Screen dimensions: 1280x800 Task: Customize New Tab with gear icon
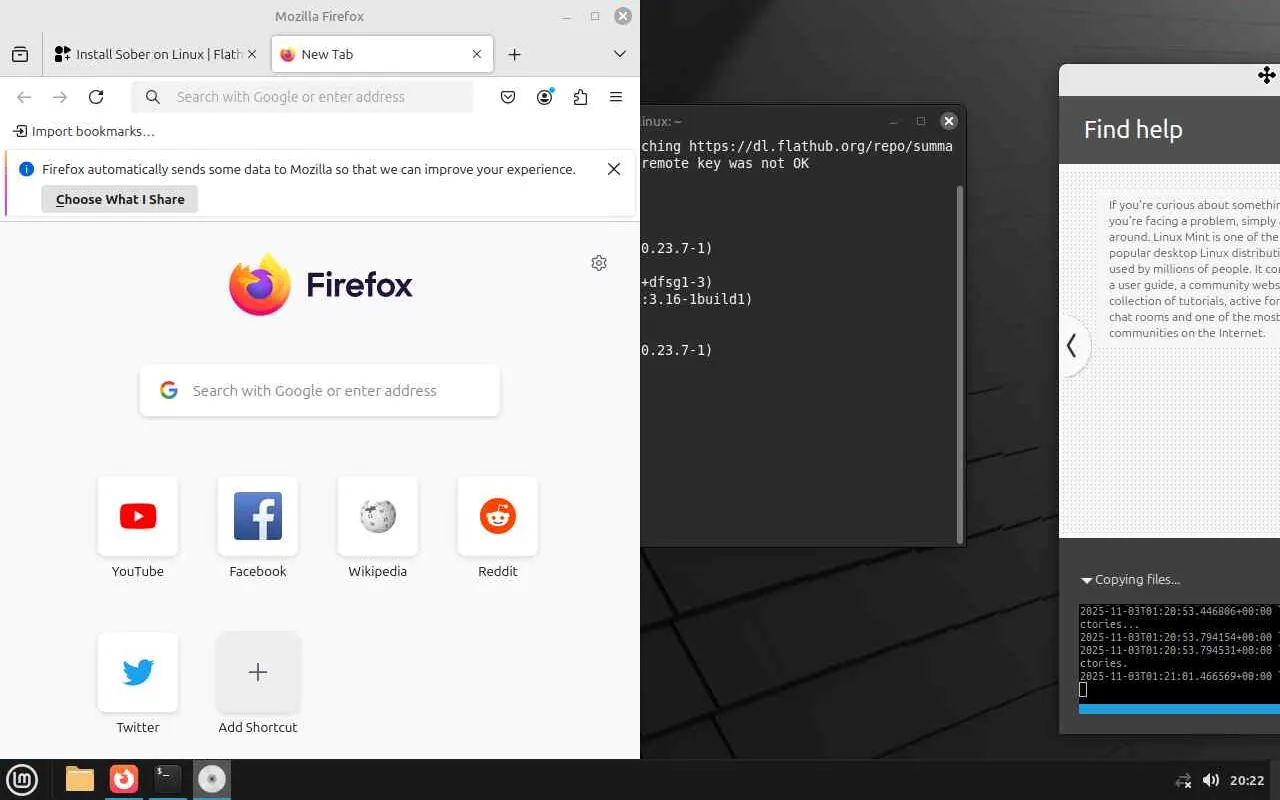[x=599, y=263]
